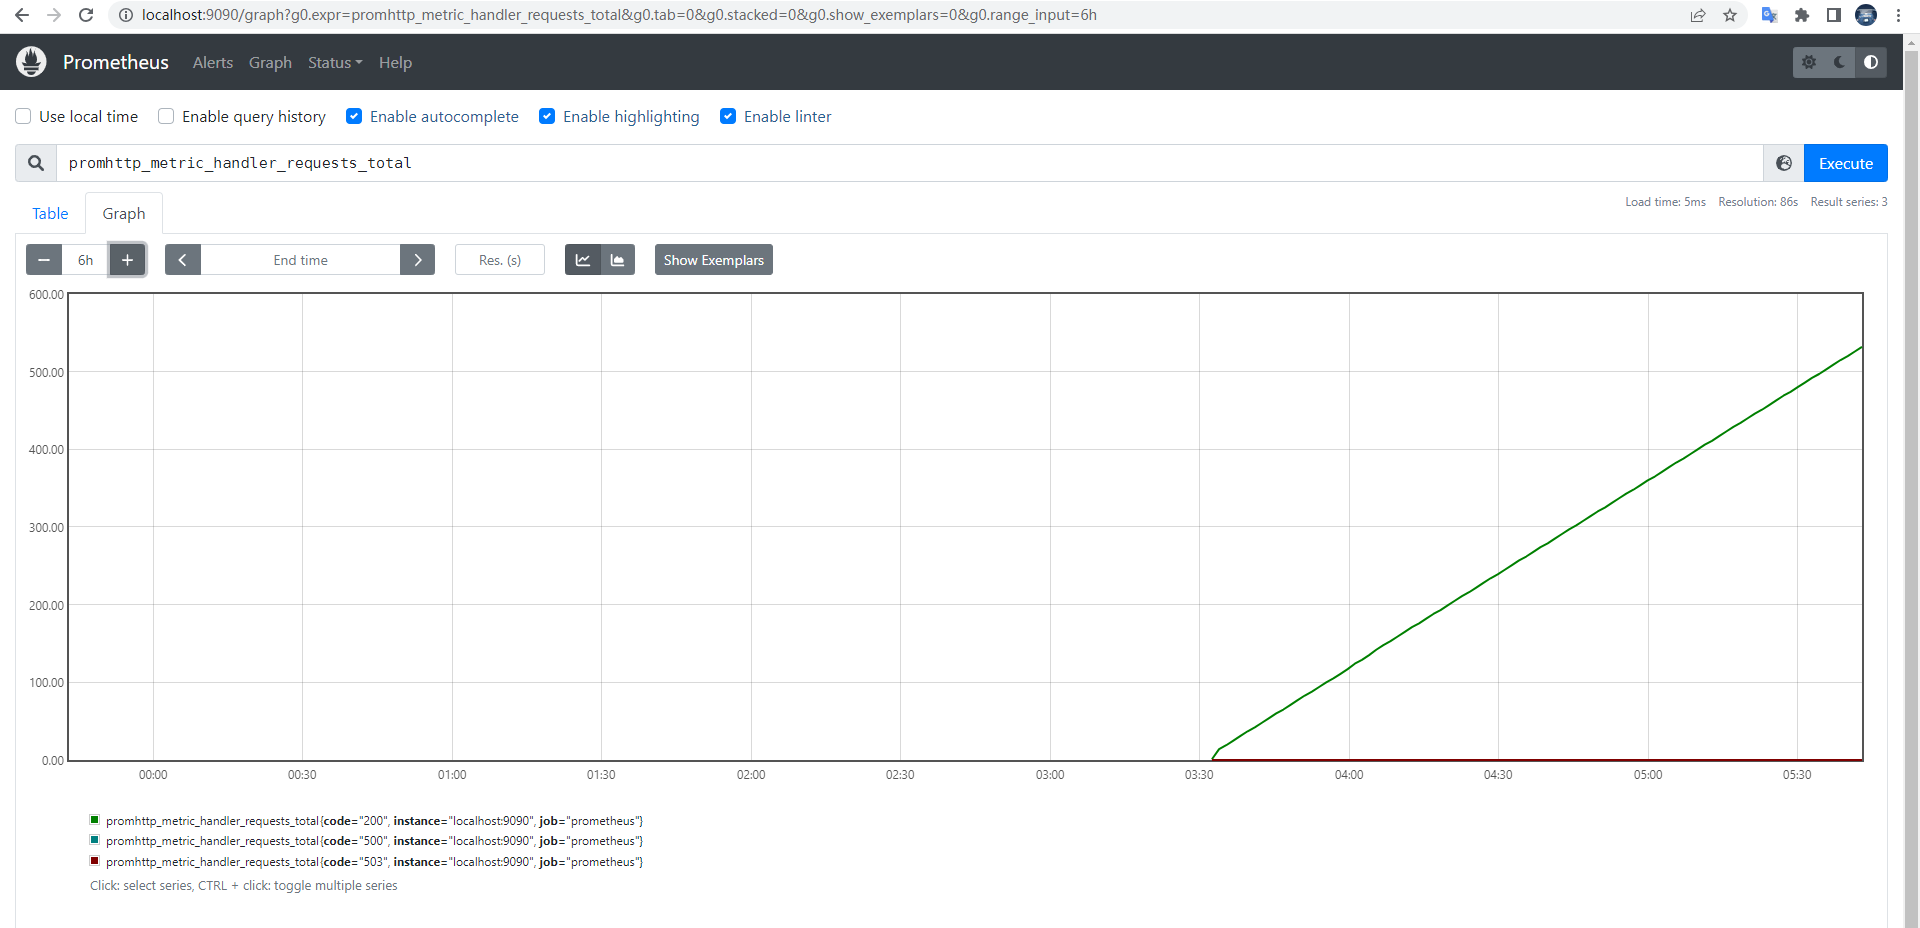Screen dimensions: 1920x928
Task: Toggle Use local time checkbox
Action: point(23,116)
